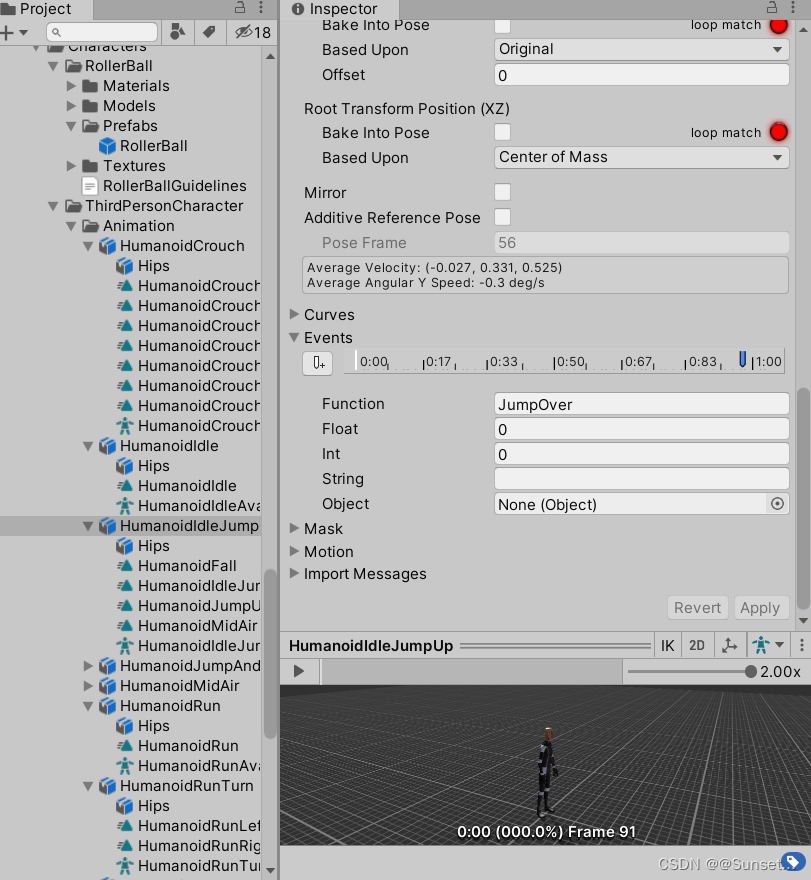
Task: Click the asset label tag icon
Action: click(x=793, y=863)
